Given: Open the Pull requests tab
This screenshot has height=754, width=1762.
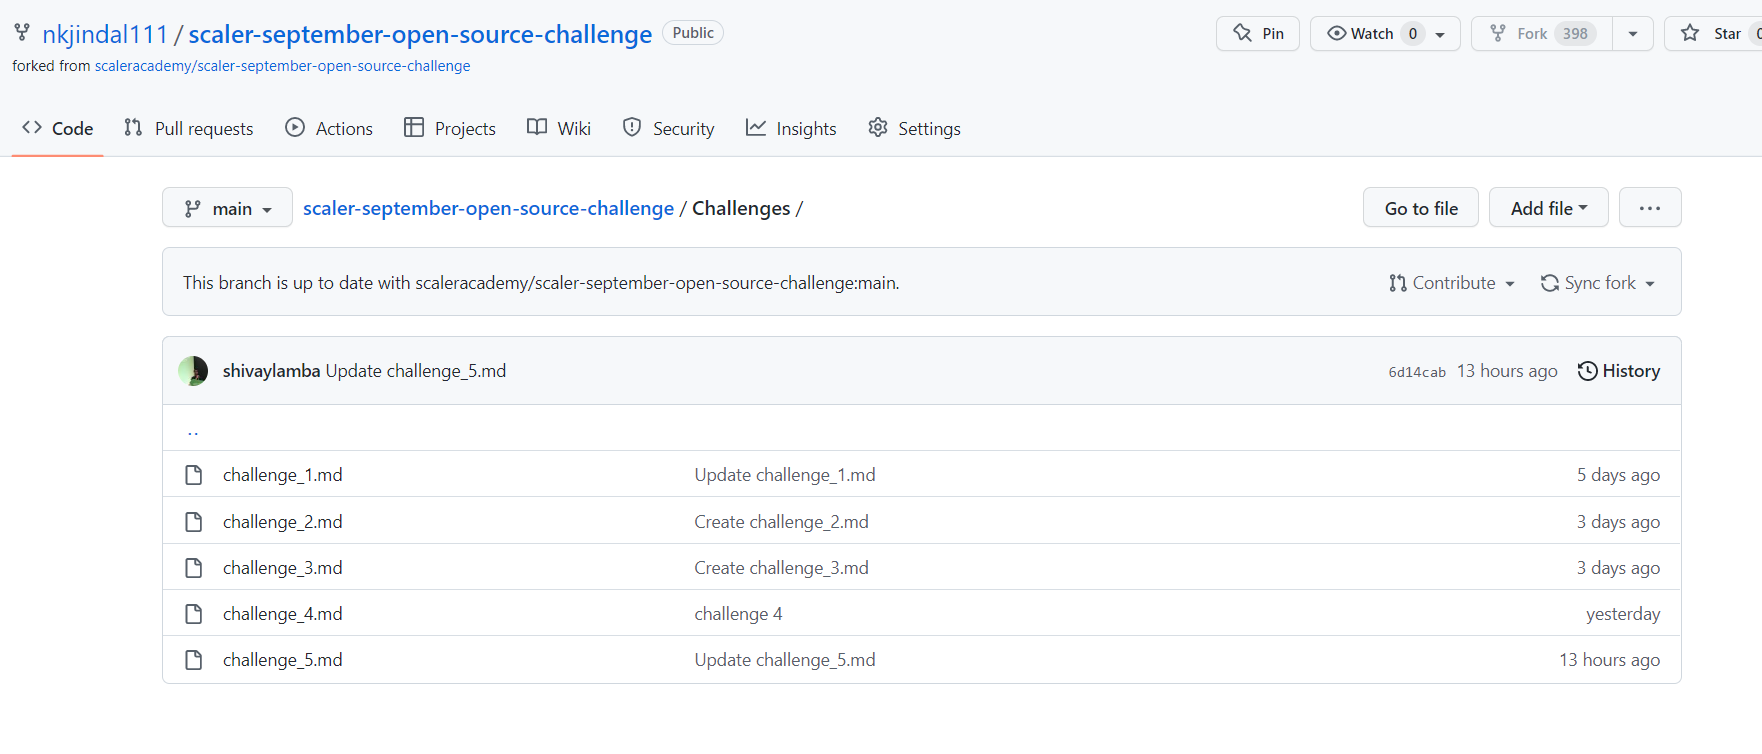Looking at the screenshot, I should [x=188, y=128].
